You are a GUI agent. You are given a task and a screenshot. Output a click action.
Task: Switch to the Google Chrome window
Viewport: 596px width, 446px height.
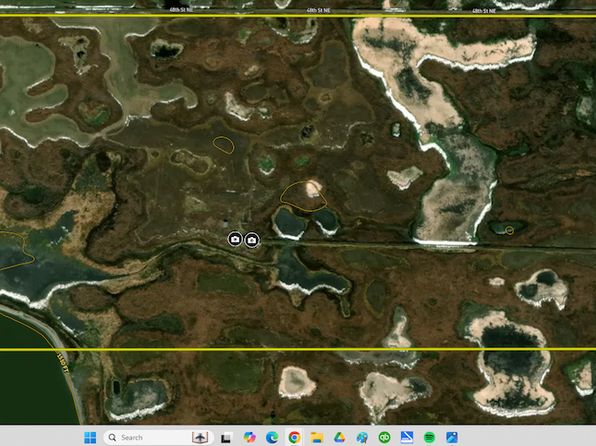[x=294, y=437]
